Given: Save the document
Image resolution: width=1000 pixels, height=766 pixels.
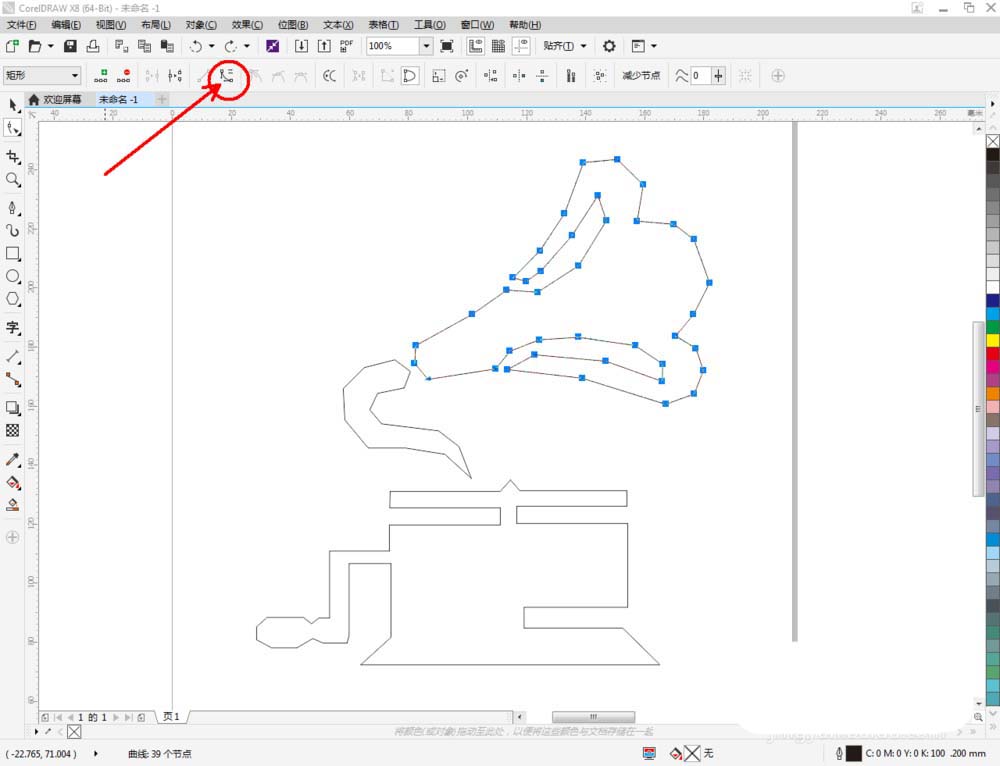Looking at the screenshot, I should coord(70,46).
